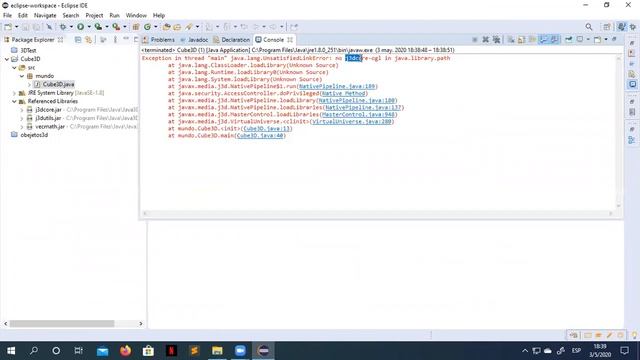Toggle Show Console on standard error change
The width and height of the screenshot is (640, 360).
[x=554, y=40]
